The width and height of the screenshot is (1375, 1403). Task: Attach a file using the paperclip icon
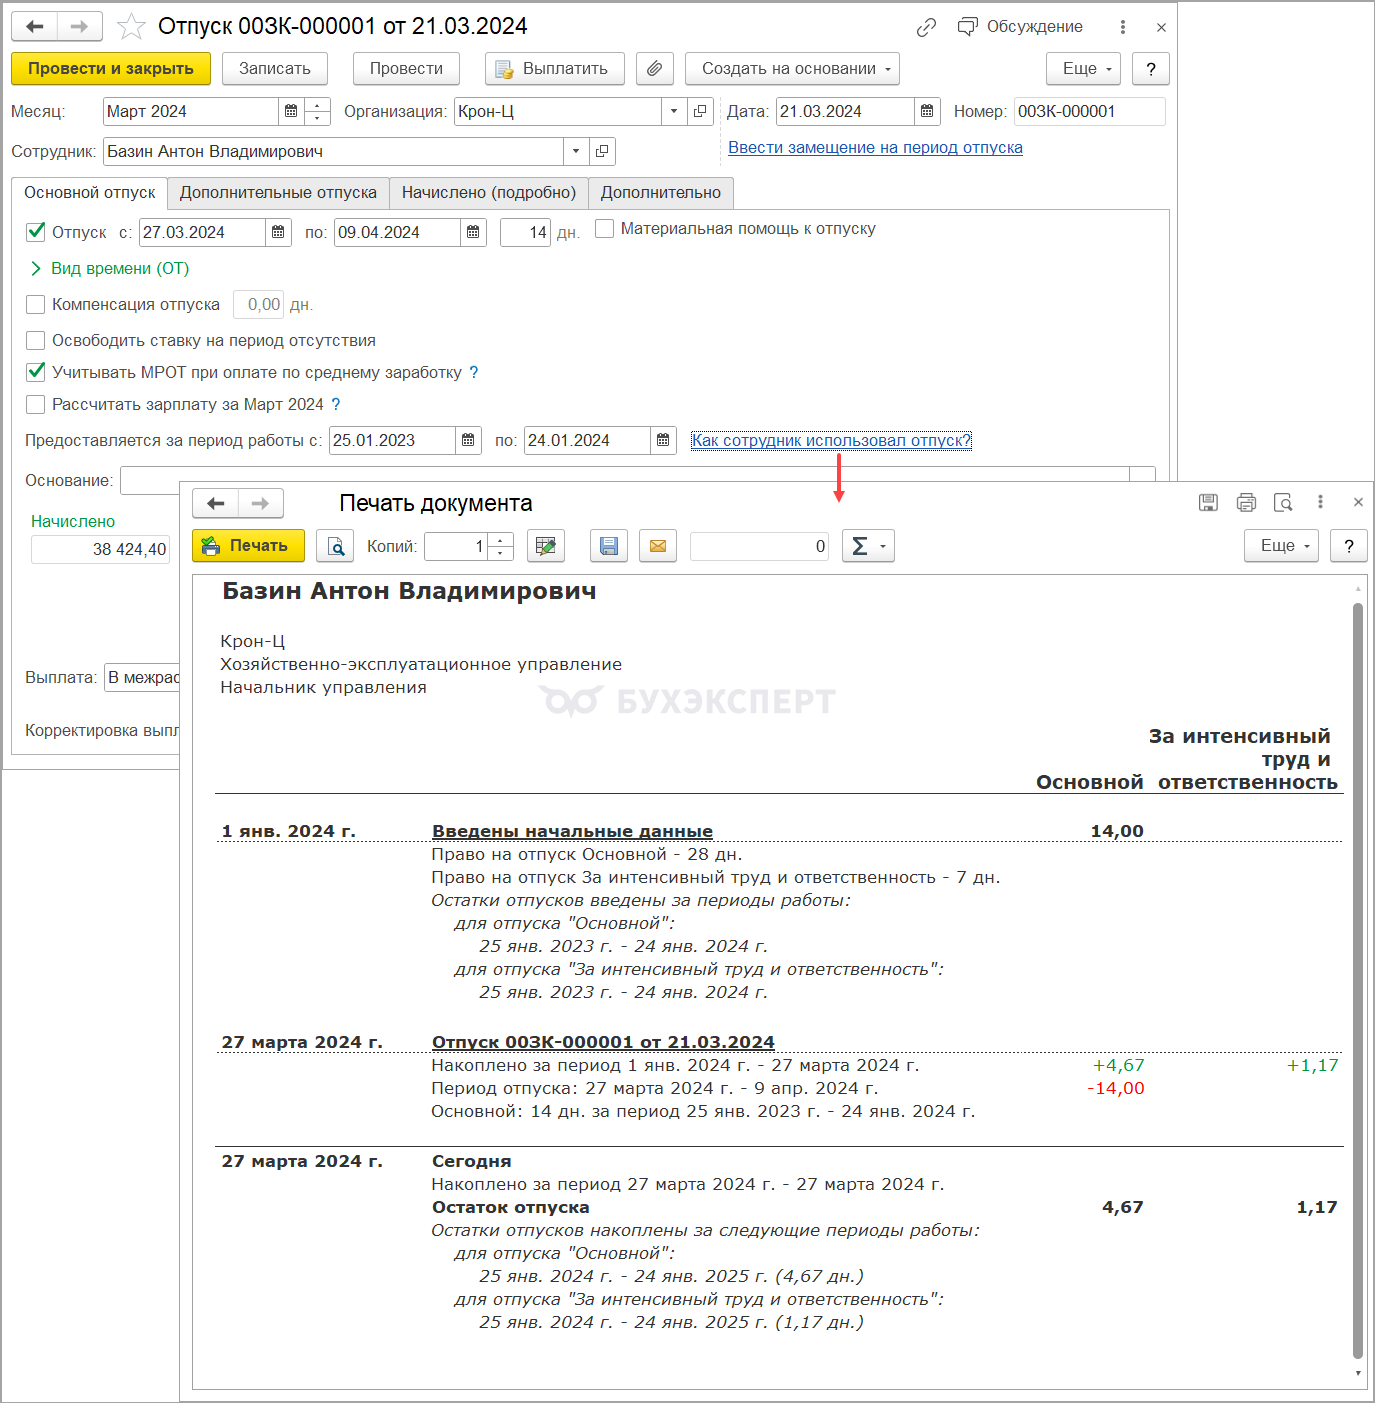pyautogui.click(x=654, y=69)
